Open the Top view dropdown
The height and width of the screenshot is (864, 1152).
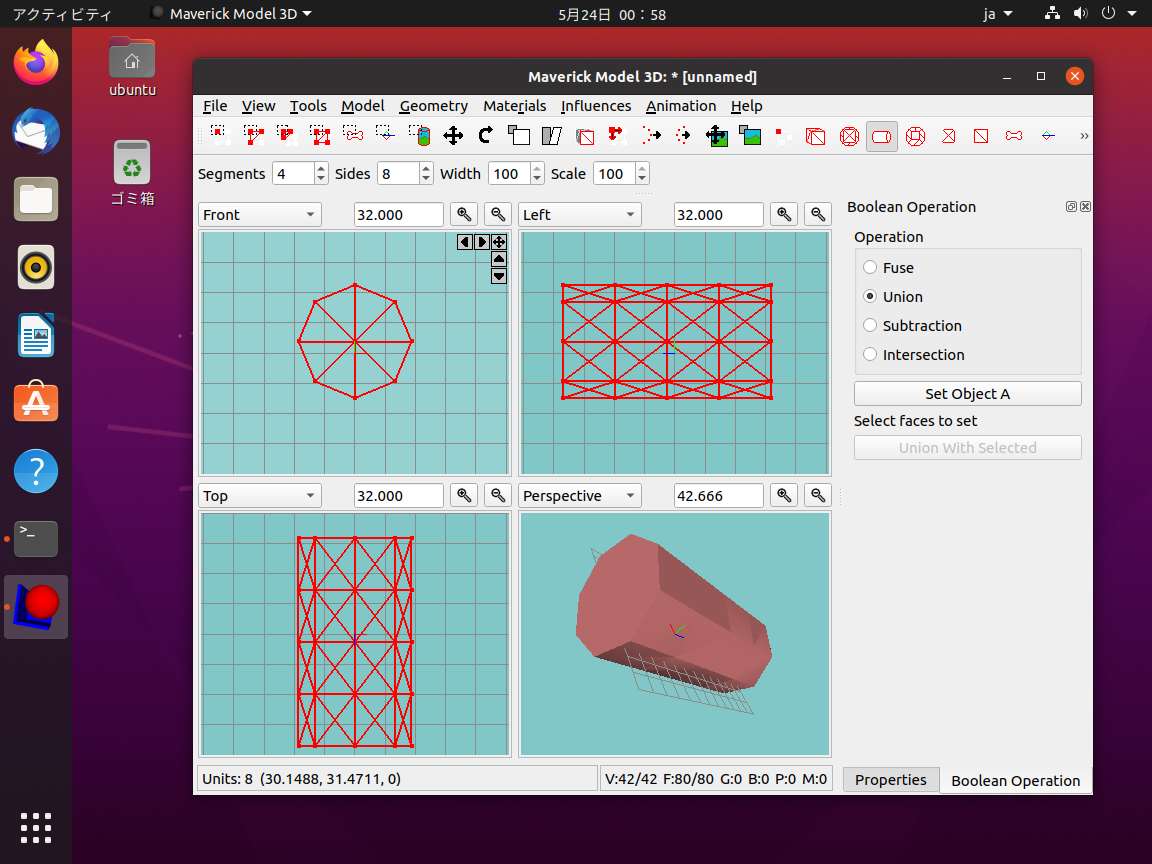coord(260,496)
